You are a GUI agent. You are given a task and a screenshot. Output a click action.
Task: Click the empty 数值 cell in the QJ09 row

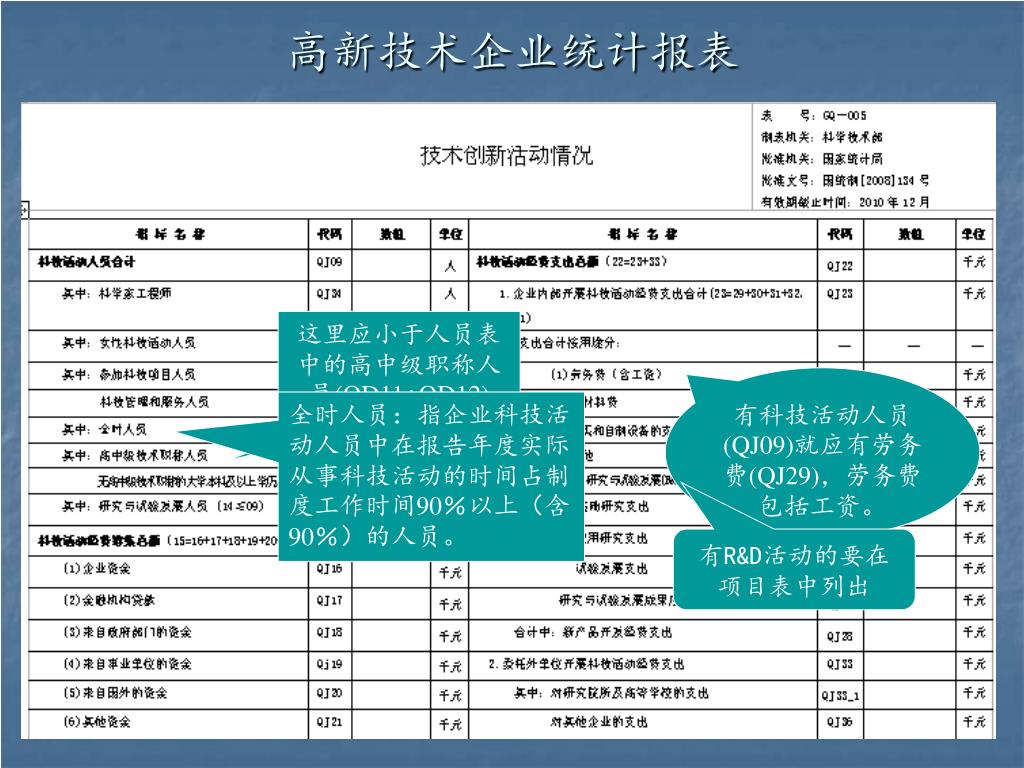[391, 265]
